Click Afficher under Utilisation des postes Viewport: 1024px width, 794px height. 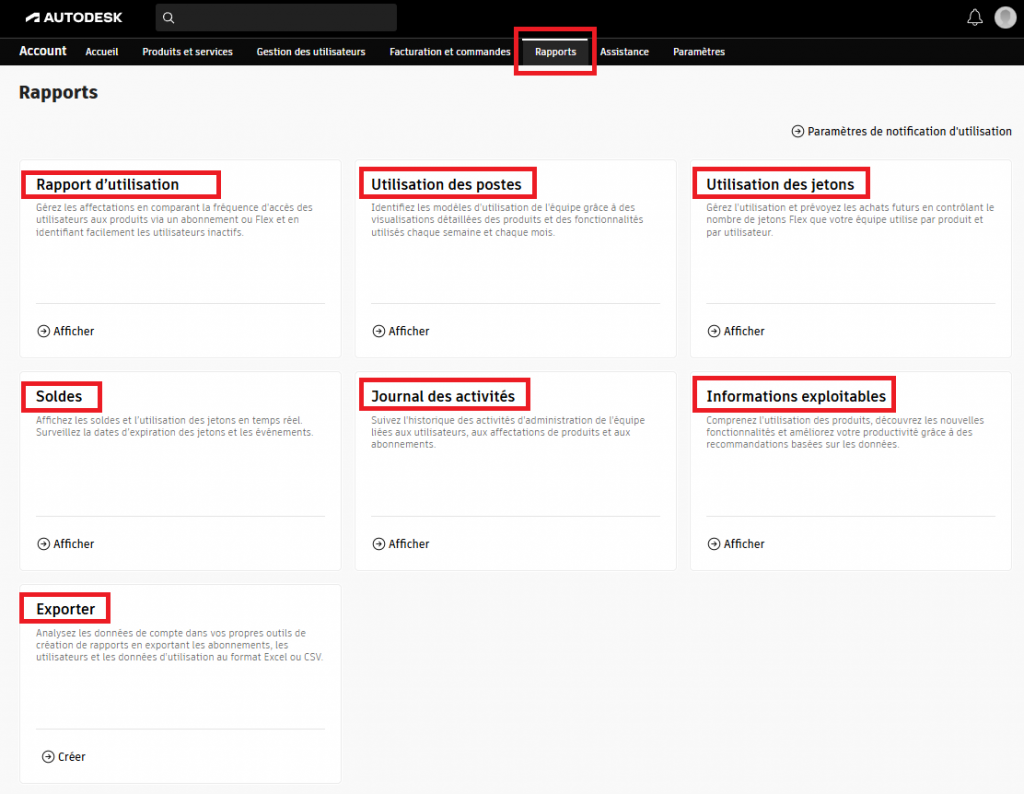(x=408, y=331)
